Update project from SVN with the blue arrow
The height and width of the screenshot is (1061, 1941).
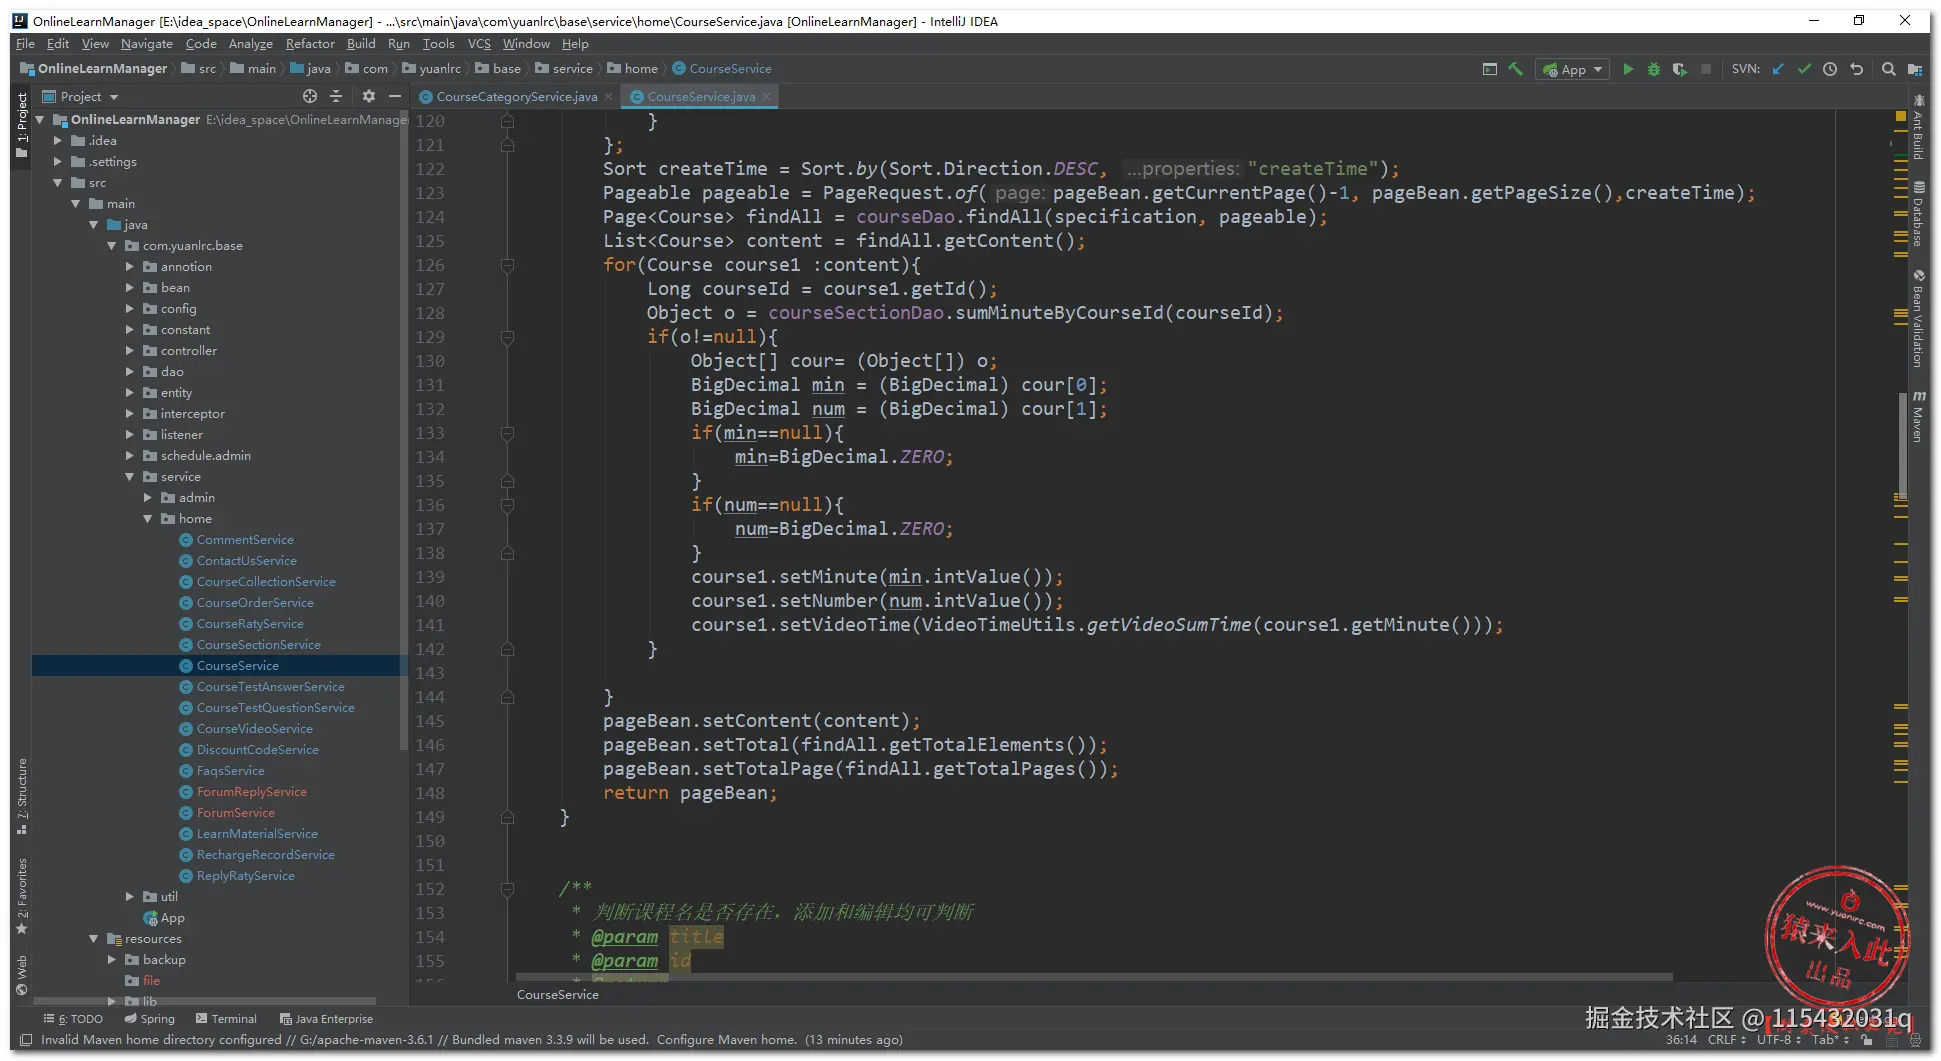pos(1778,69)
